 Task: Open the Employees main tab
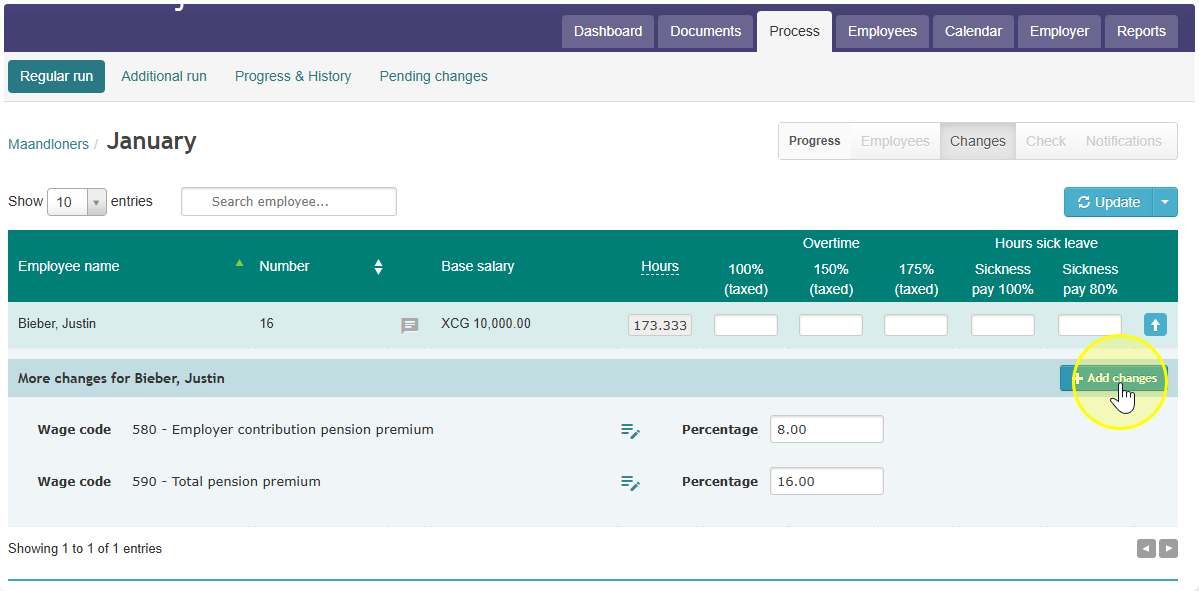pos(882,31)
